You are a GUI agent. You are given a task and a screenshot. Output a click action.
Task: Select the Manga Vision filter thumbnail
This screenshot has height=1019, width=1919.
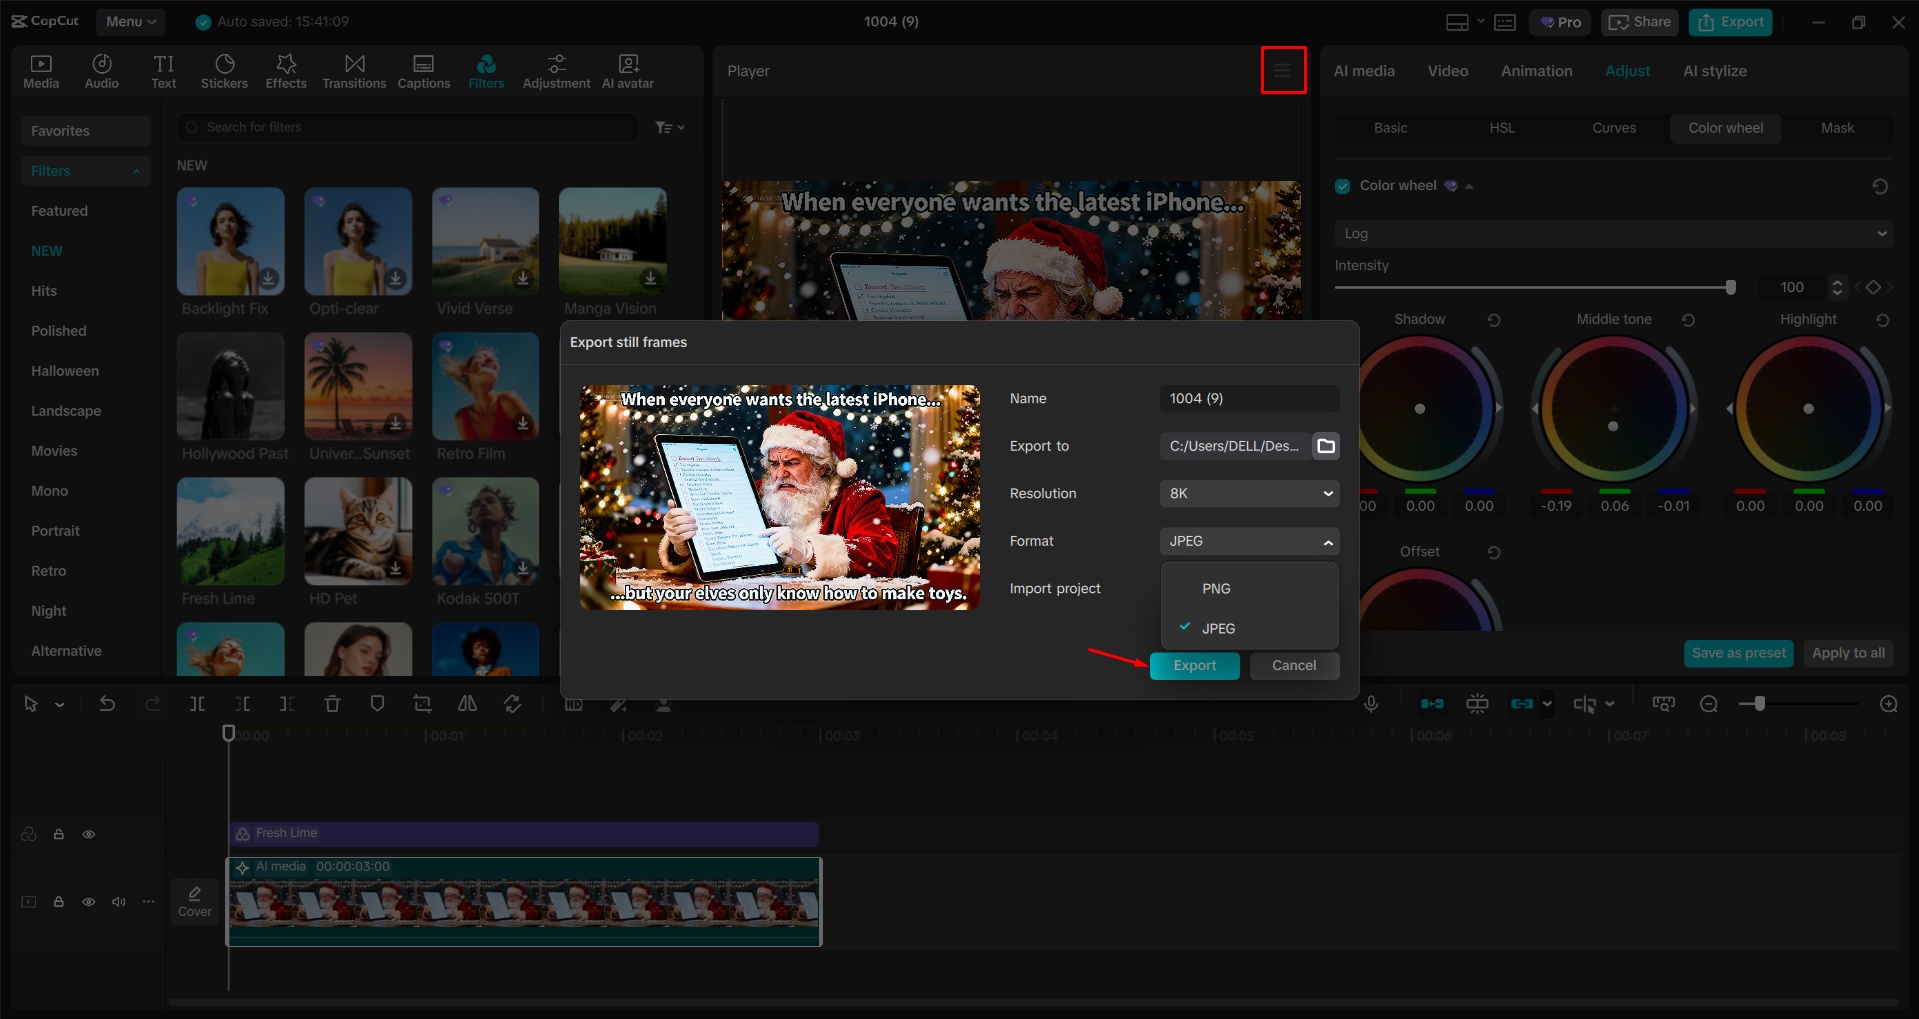coord(612,241)
